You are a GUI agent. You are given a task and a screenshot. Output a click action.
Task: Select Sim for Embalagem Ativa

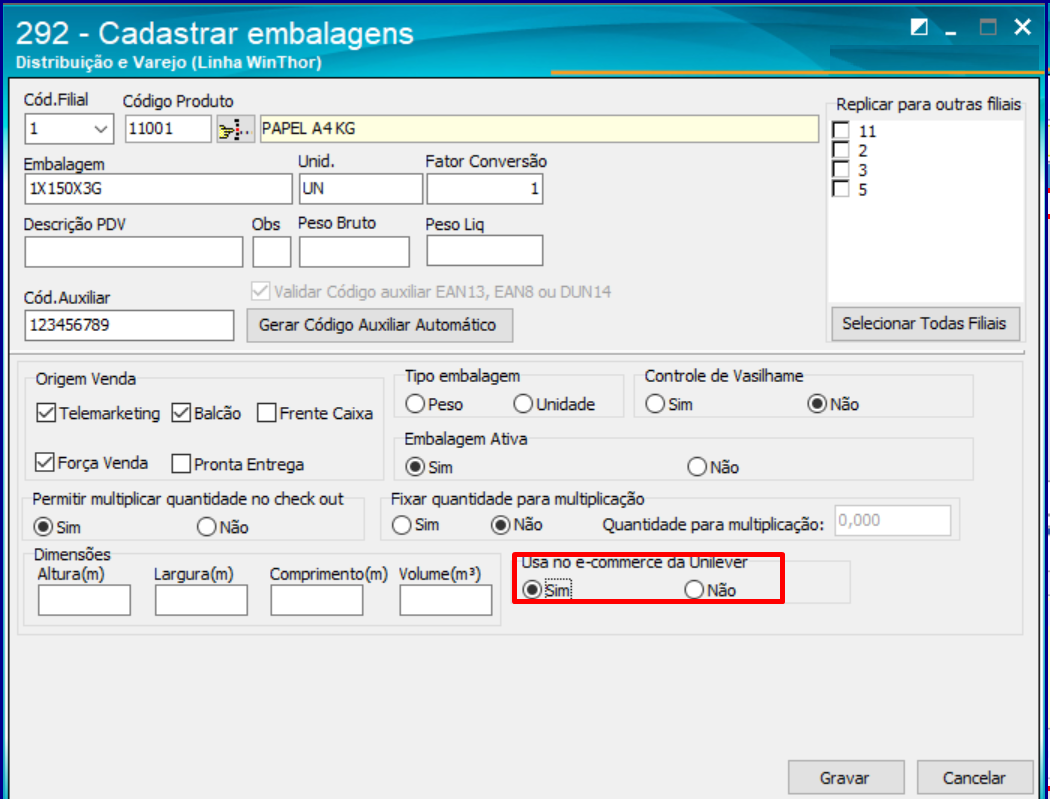point(415,467)
